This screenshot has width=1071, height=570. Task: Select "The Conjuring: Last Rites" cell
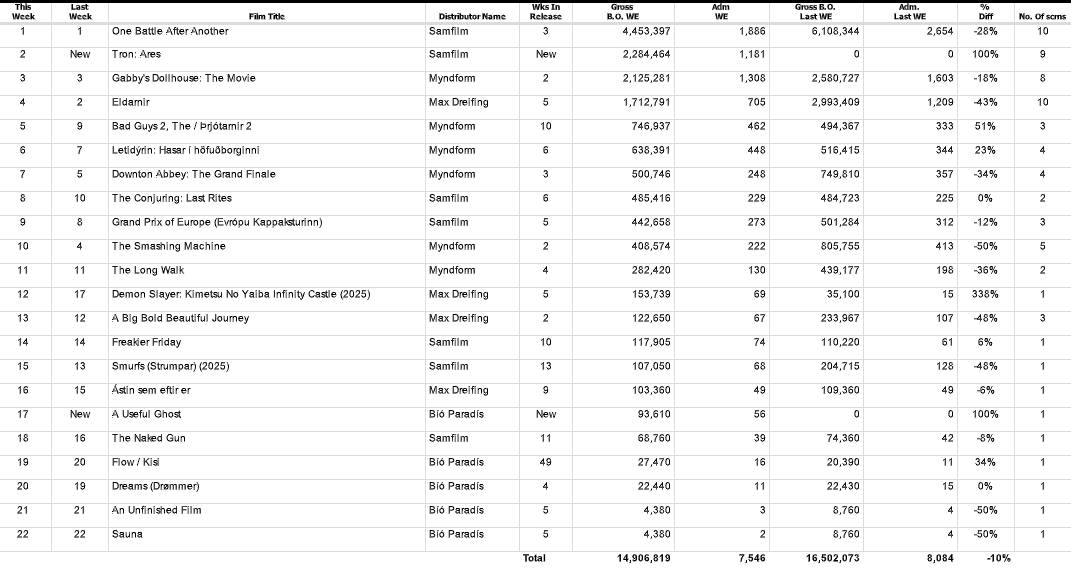pos(172,198)
